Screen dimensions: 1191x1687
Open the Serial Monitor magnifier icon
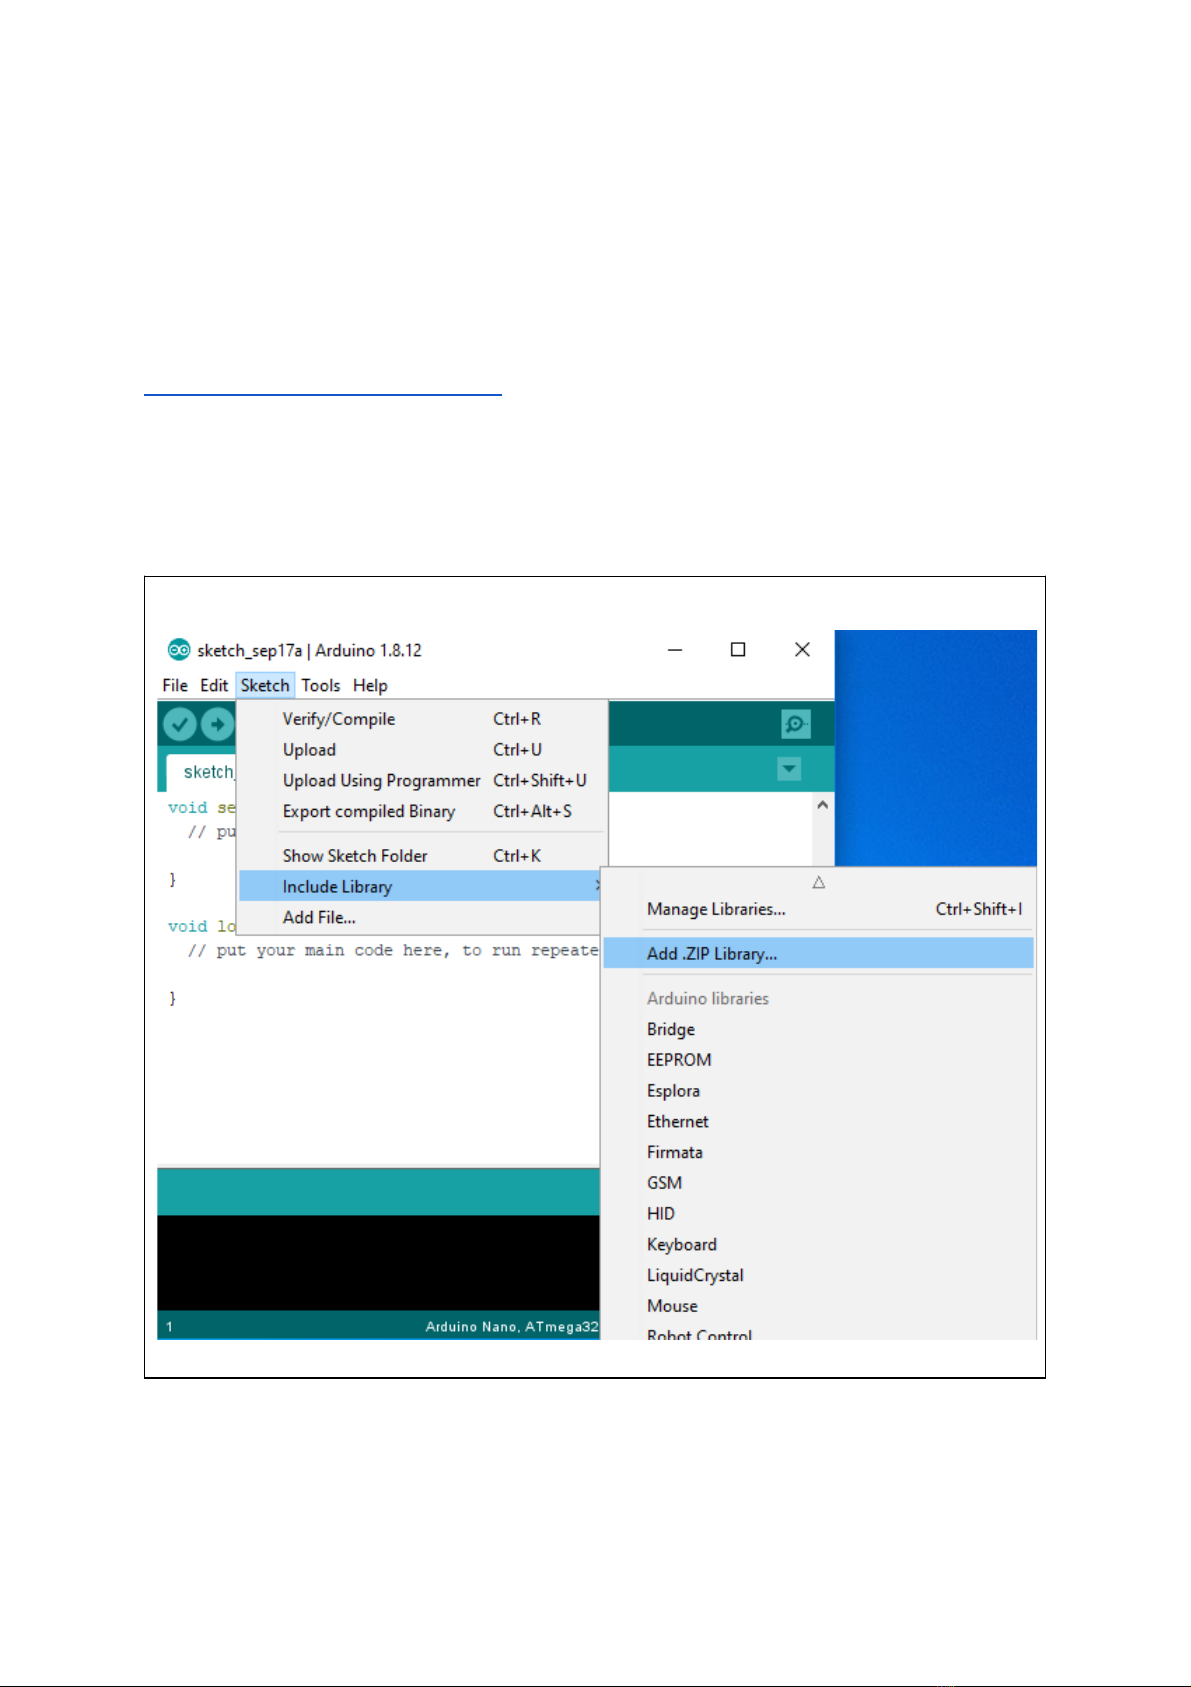pyautogui.click(x=796, y=724)
